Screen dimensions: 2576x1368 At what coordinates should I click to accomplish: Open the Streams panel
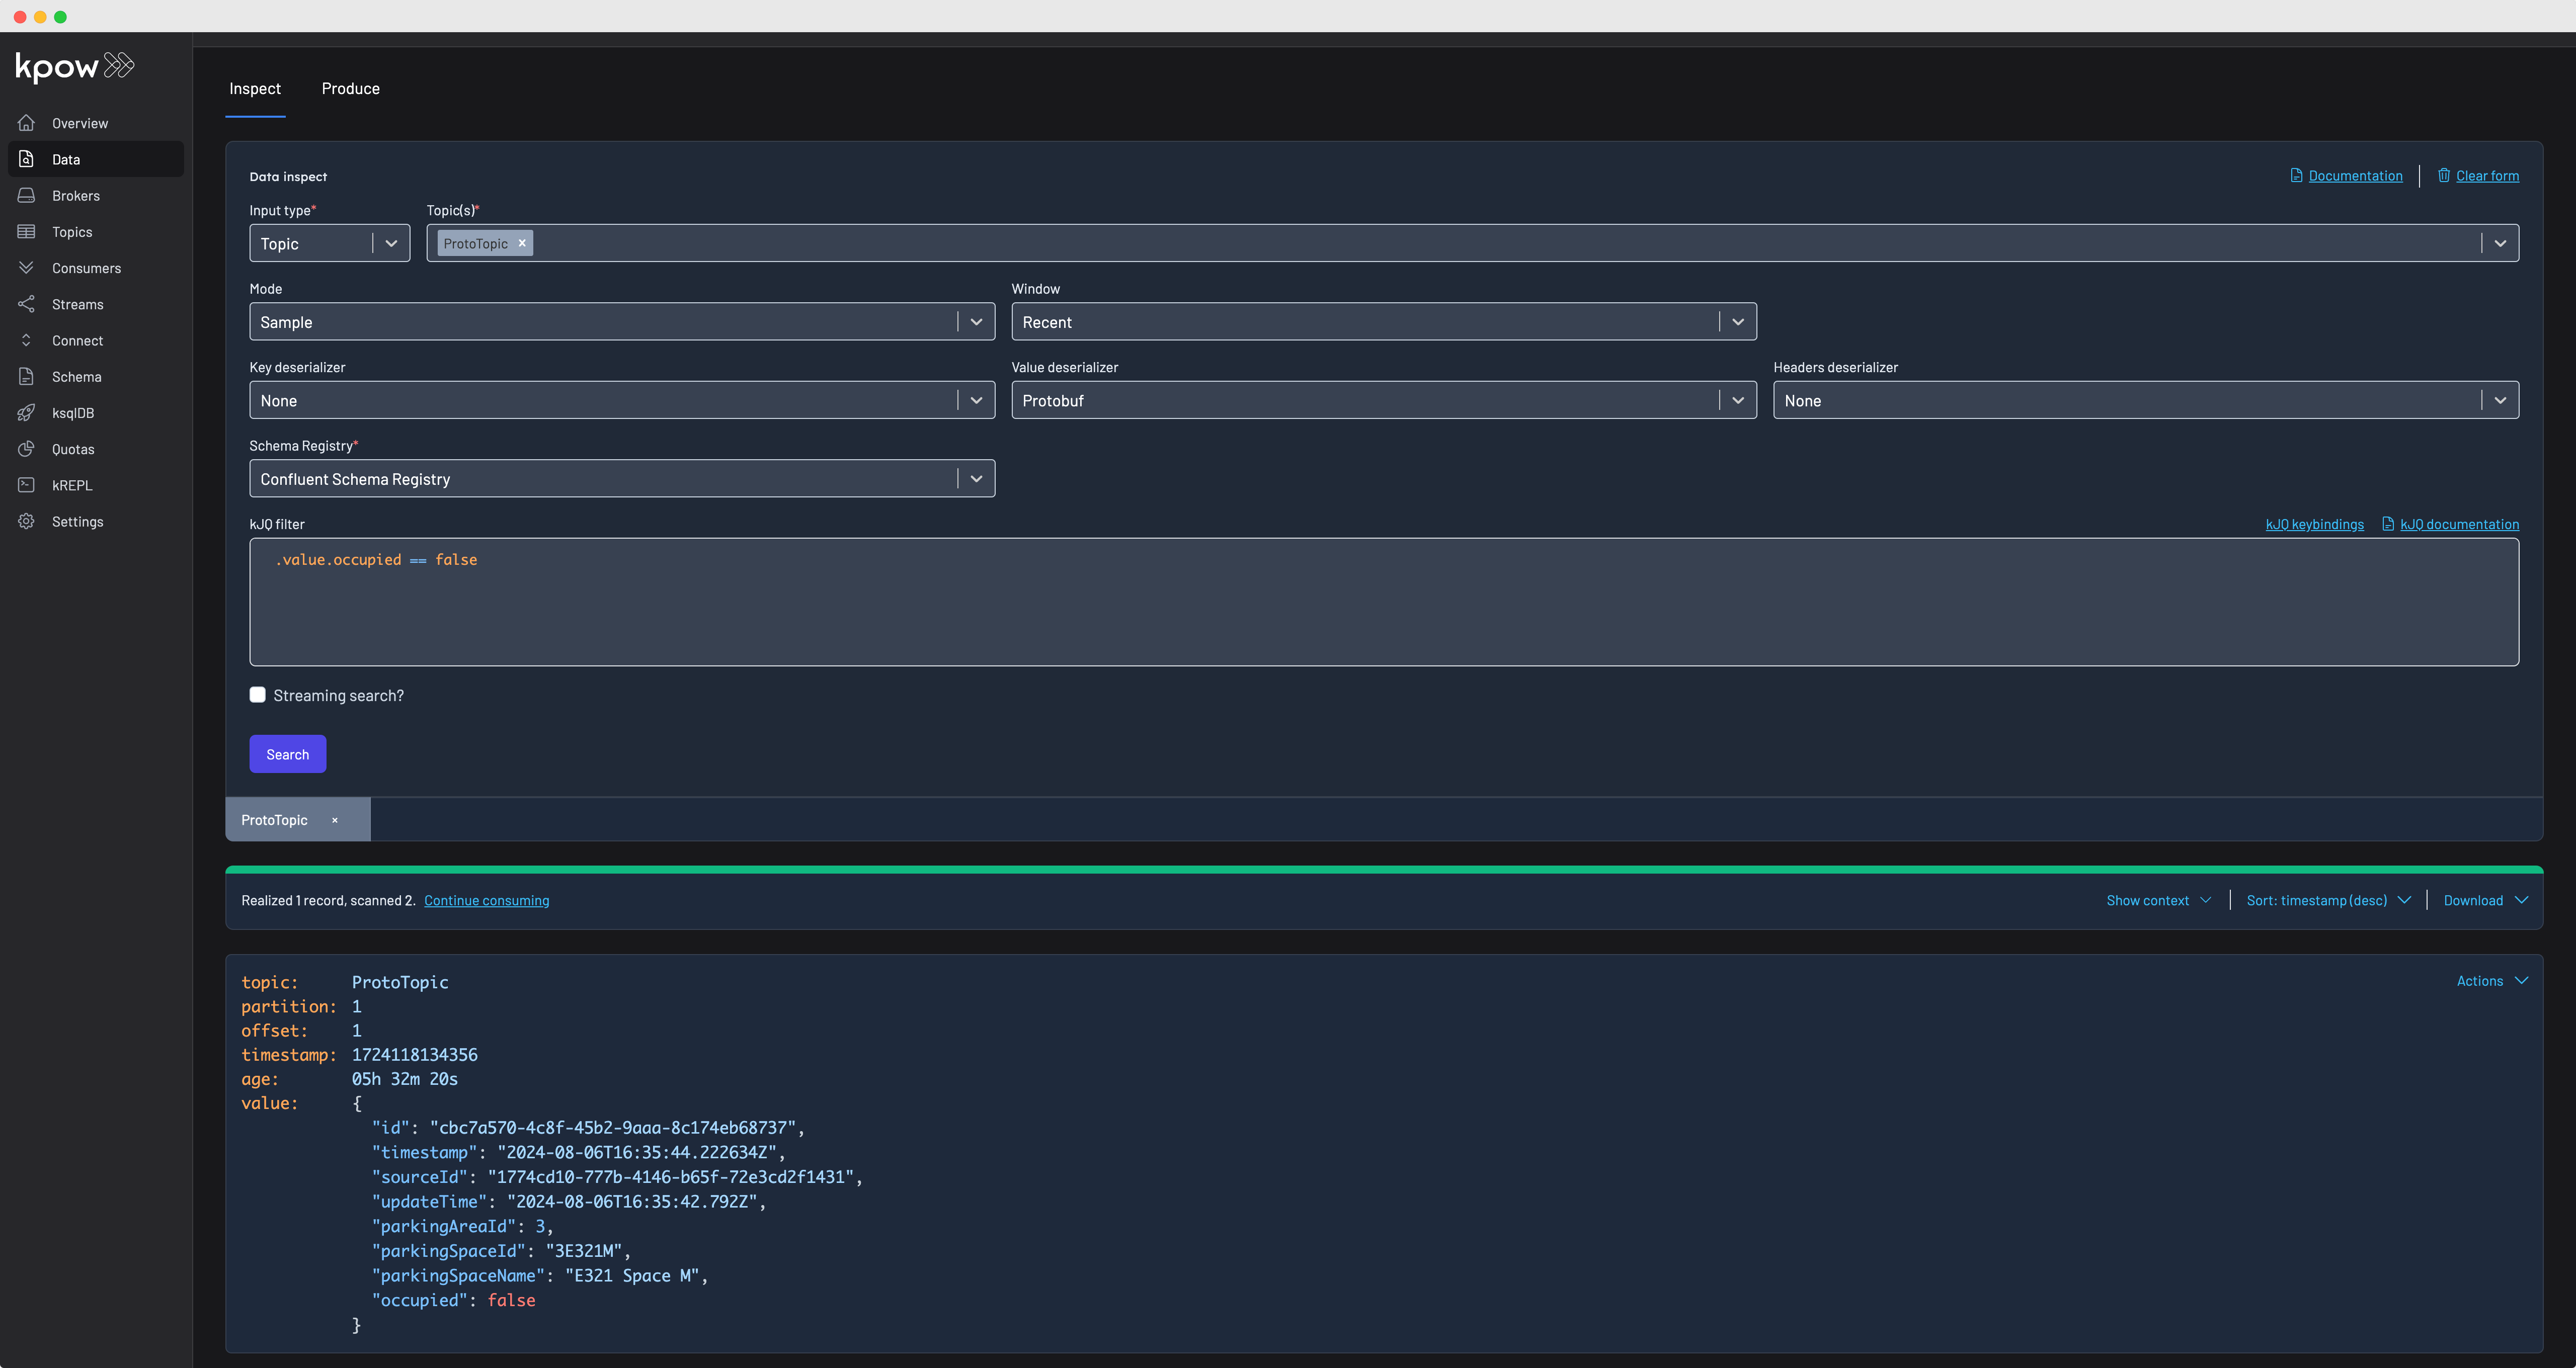click(x=26, y=304)
